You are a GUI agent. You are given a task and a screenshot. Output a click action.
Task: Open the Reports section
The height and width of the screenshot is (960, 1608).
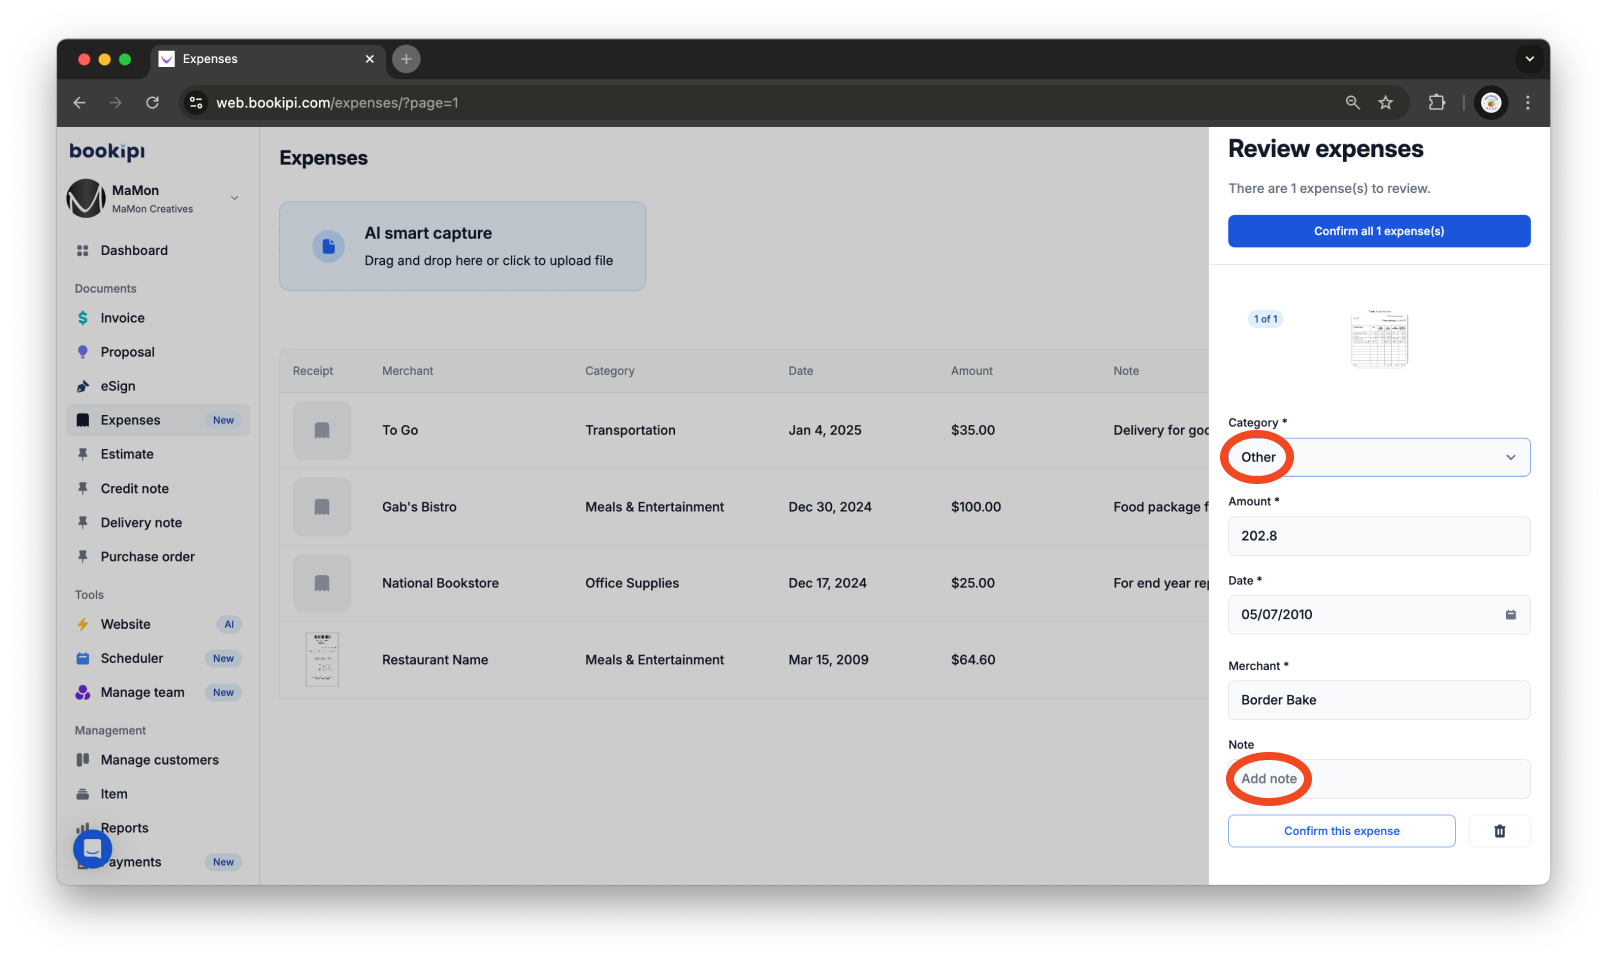(x=124, y=828)
